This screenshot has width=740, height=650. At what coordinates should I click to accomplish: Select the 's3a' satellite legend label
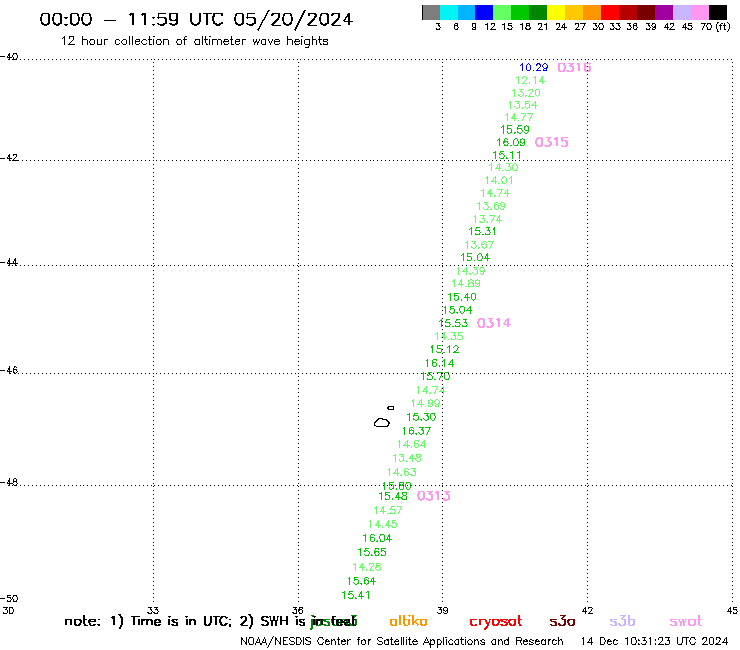[x=562, y=621]
